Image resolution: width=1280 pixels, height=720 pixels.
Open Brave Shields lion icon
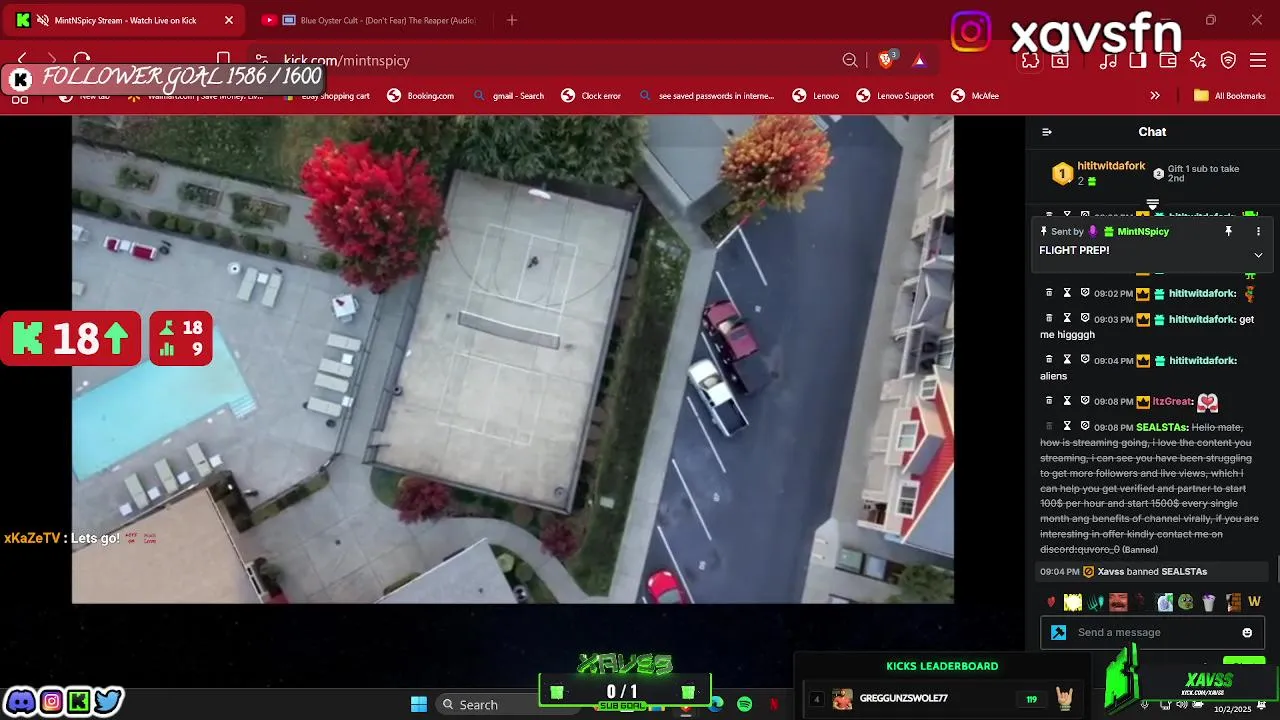click(x=886, y=60)
